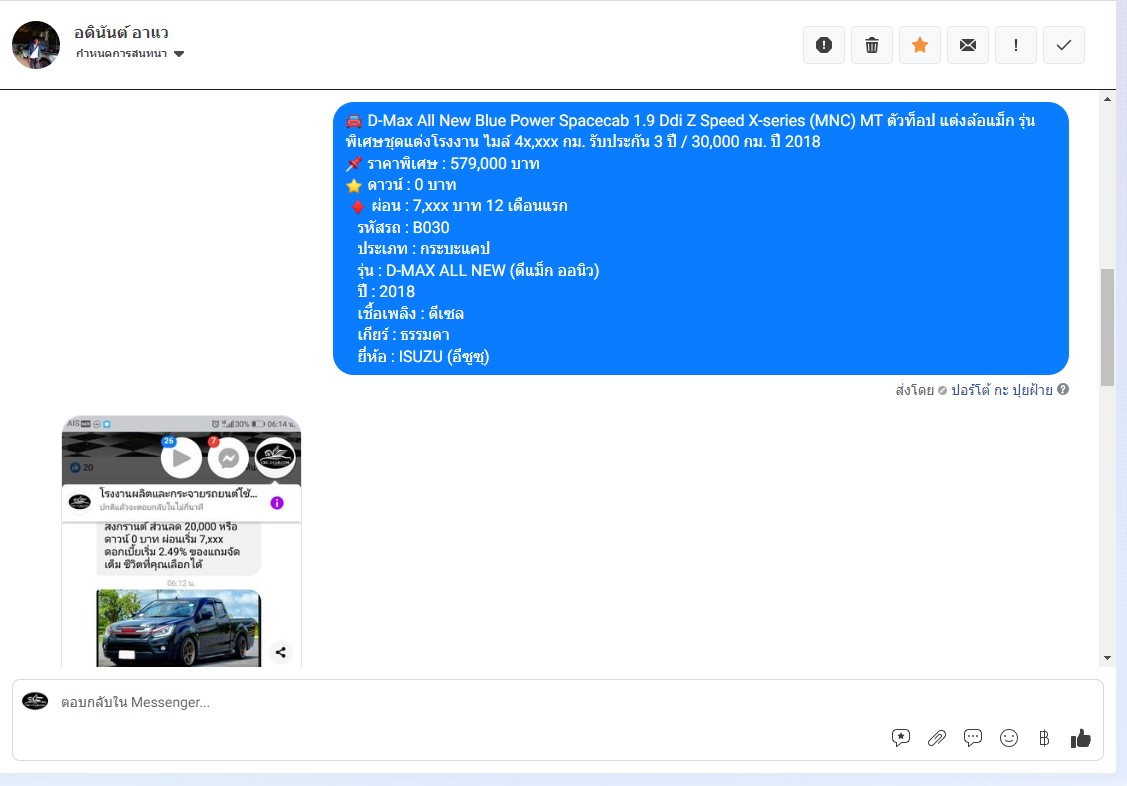The width and height of the screenshot is (1127, 786).
Task: Mark conversation unread with envelope icon
Action: click(968, 45)
